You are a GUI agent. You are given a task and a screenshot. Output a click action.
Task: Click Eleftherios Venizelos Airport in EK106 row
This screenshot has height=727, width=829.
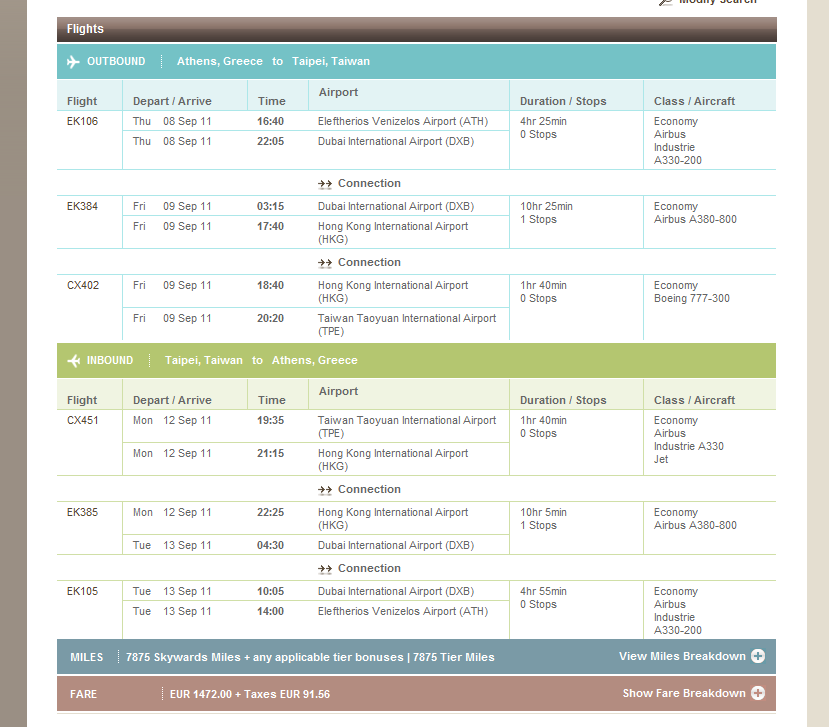pyautogui.click(x=403, y=121)
